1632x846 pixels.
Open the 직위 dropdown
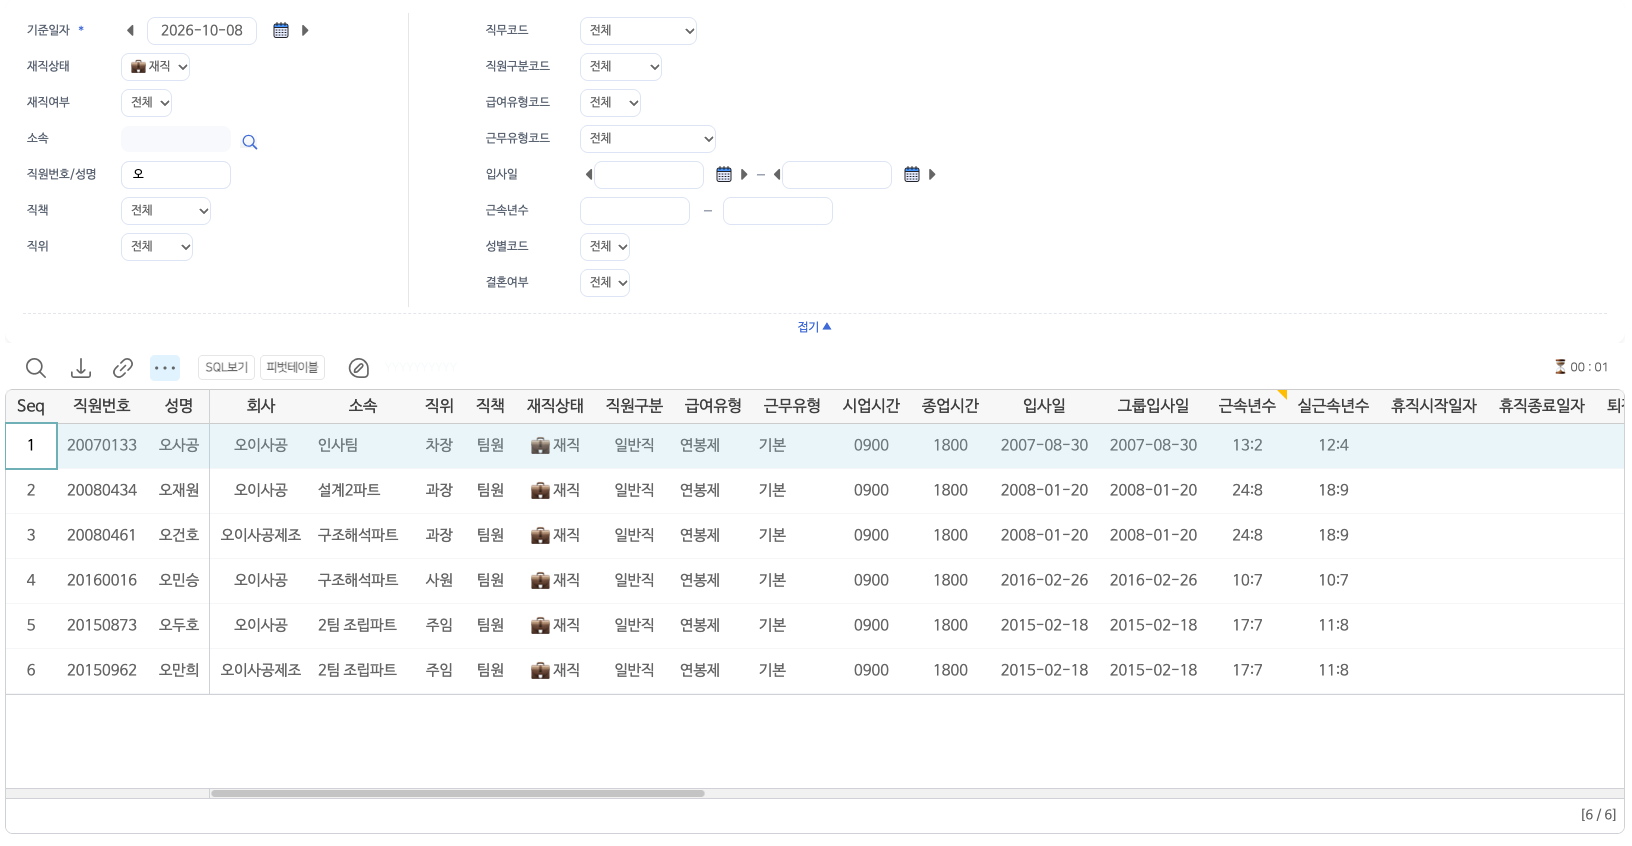(157, 247)
